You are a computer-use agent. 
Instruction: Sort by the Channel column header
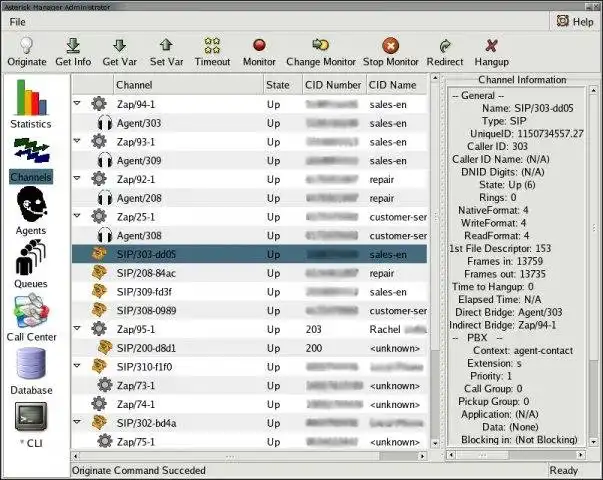click(x=188, y=85)
